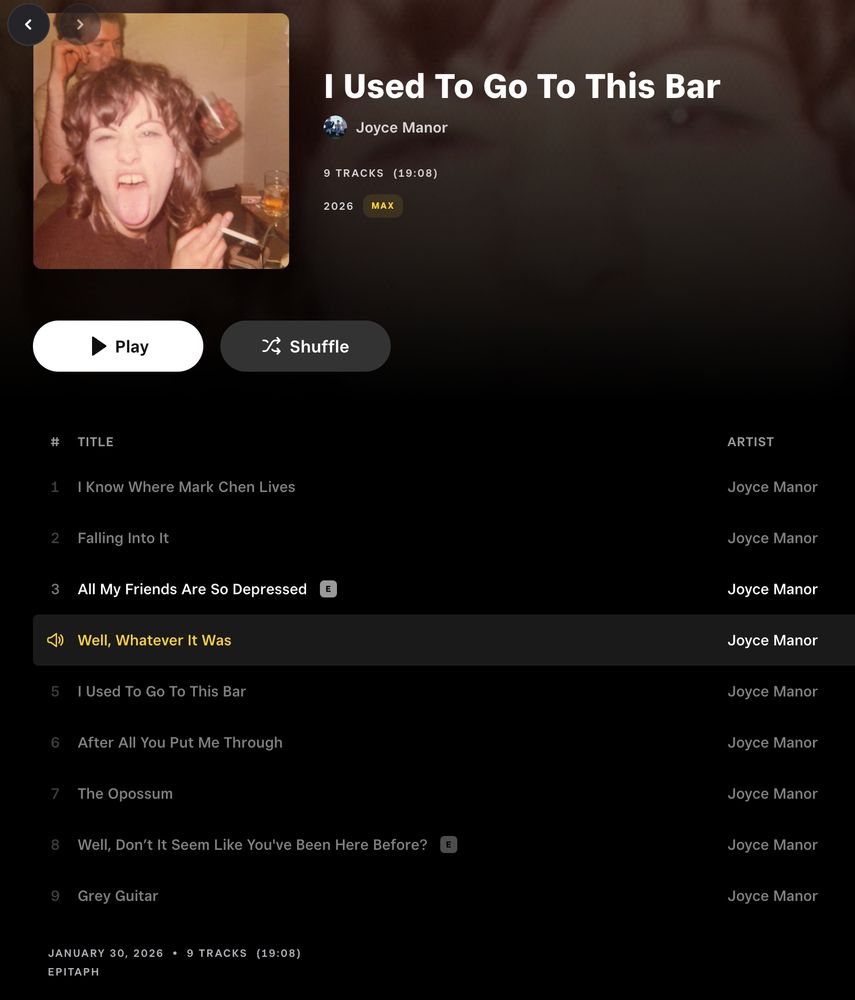Click the number column header symbol

55,441
